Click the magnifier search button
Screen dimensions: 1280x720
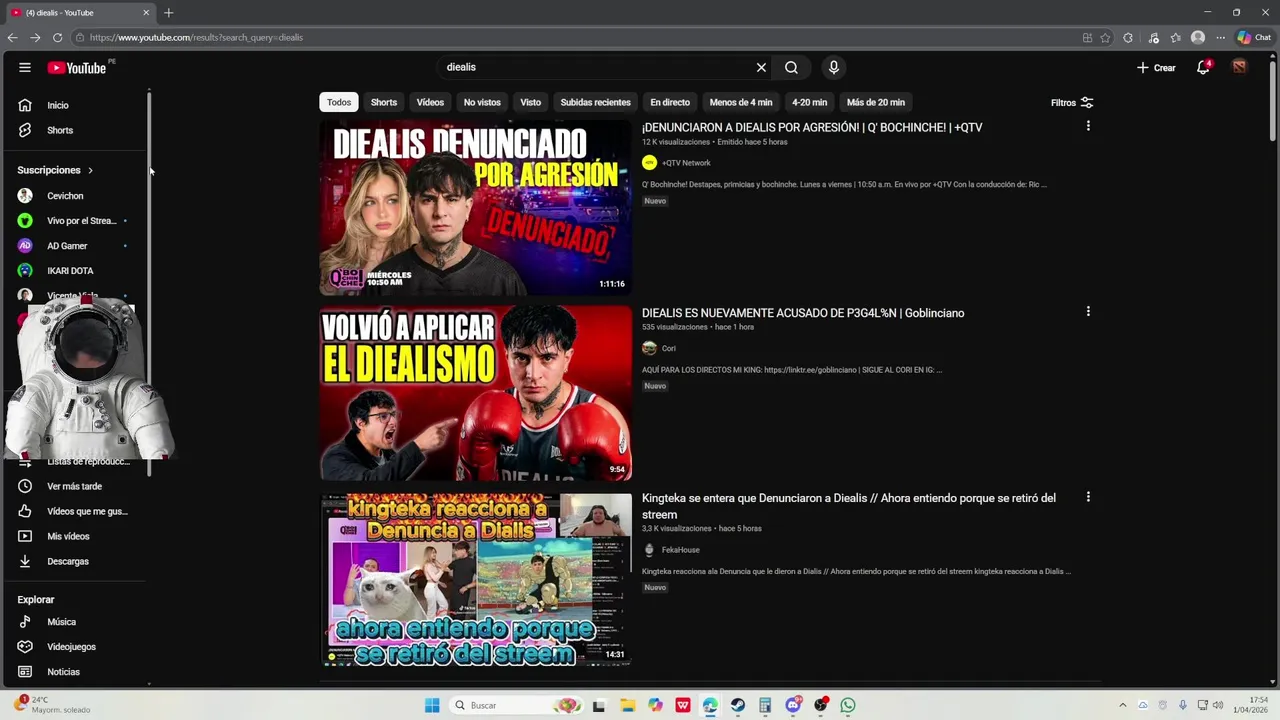click(x=791, y=67)
